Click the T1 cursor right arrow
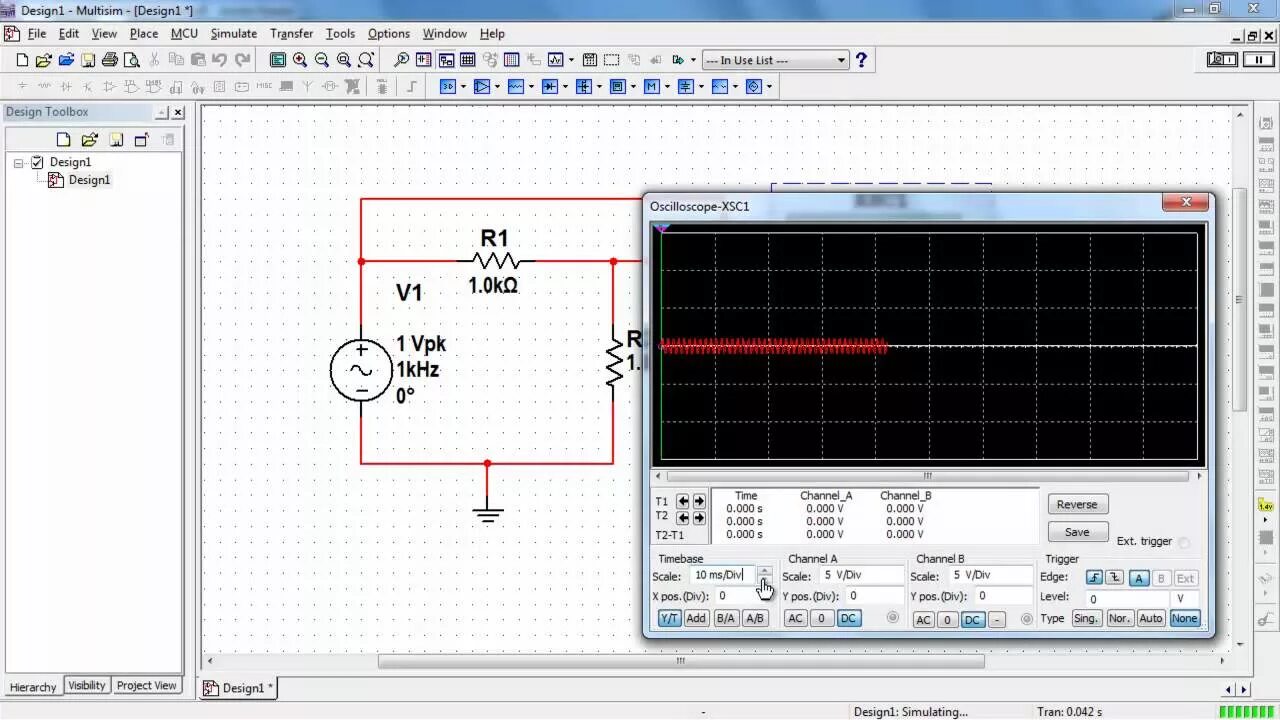The width and height of the screenshot is (1280, 720). coord(699,501)
